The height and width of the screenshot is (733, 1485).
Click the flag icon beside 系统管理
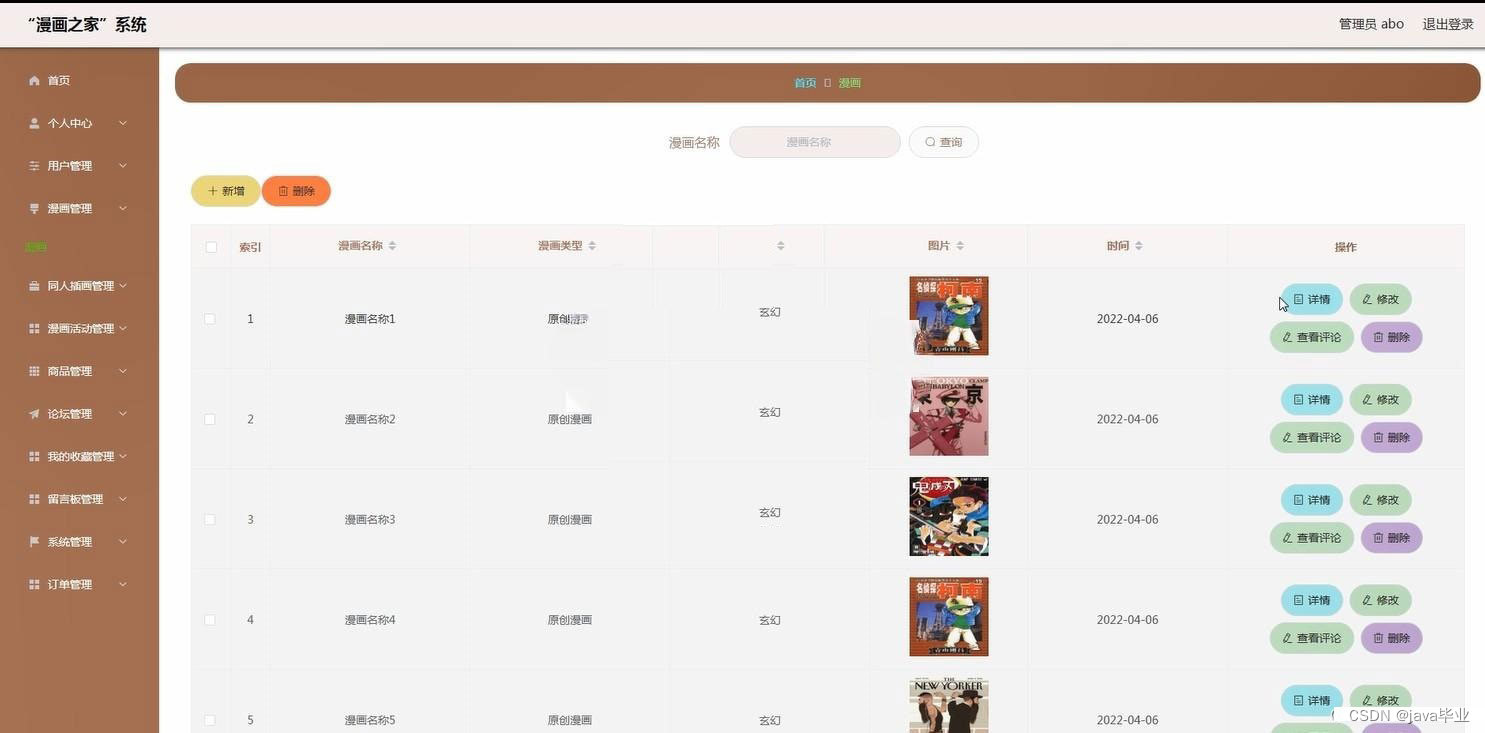click(34, 542)
